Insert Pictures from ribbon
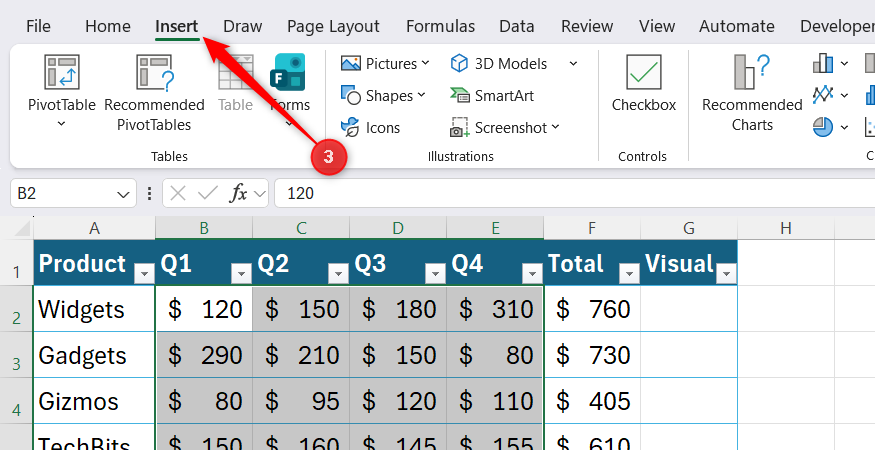This screenshot has height=450, width=875. click(385, 64)
